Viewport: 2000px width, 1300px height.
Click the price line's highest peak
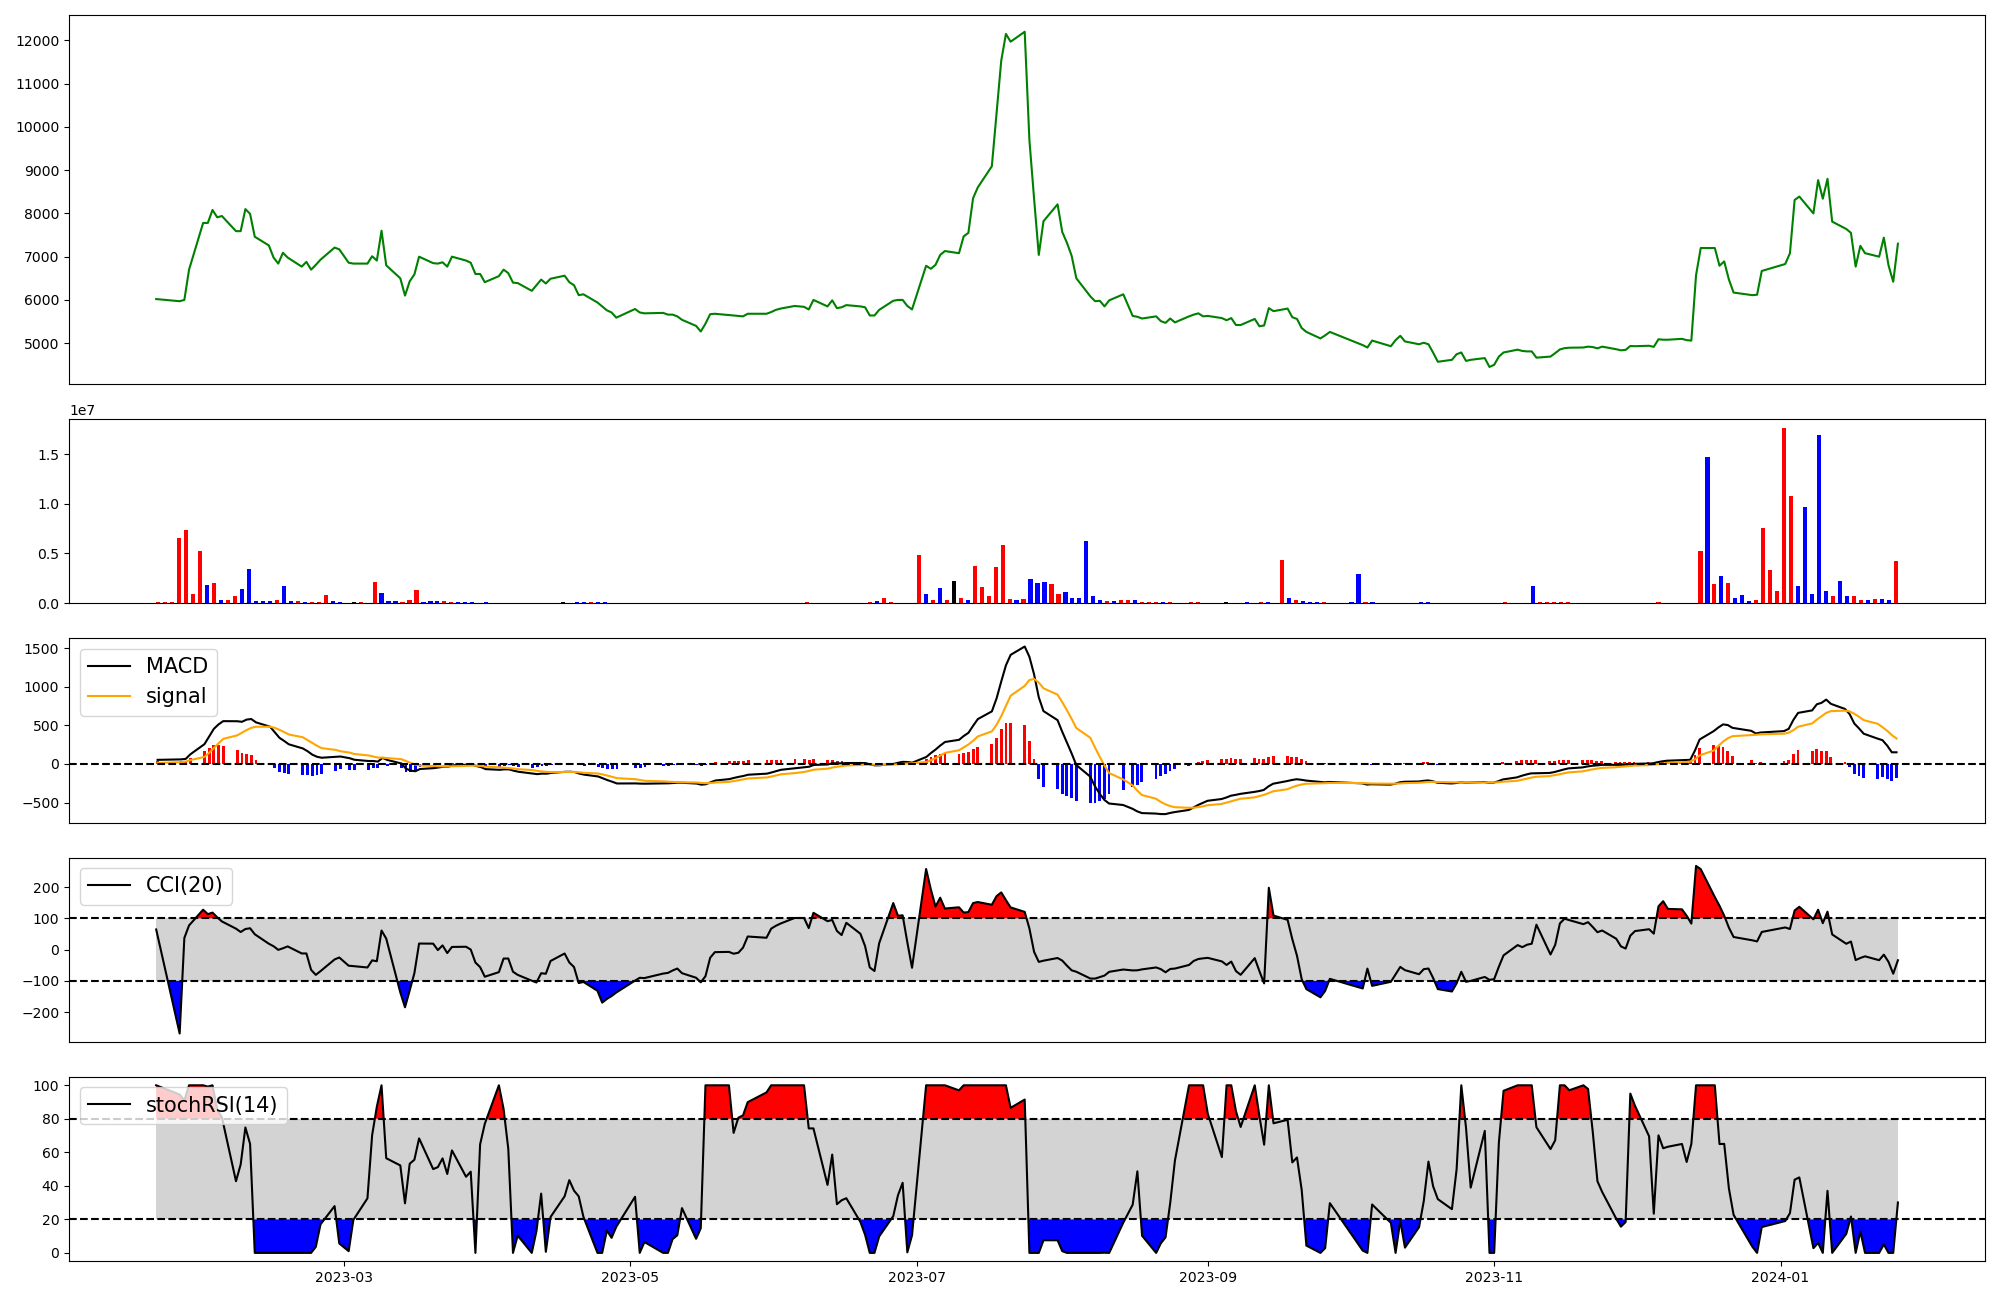(1024, 33)
